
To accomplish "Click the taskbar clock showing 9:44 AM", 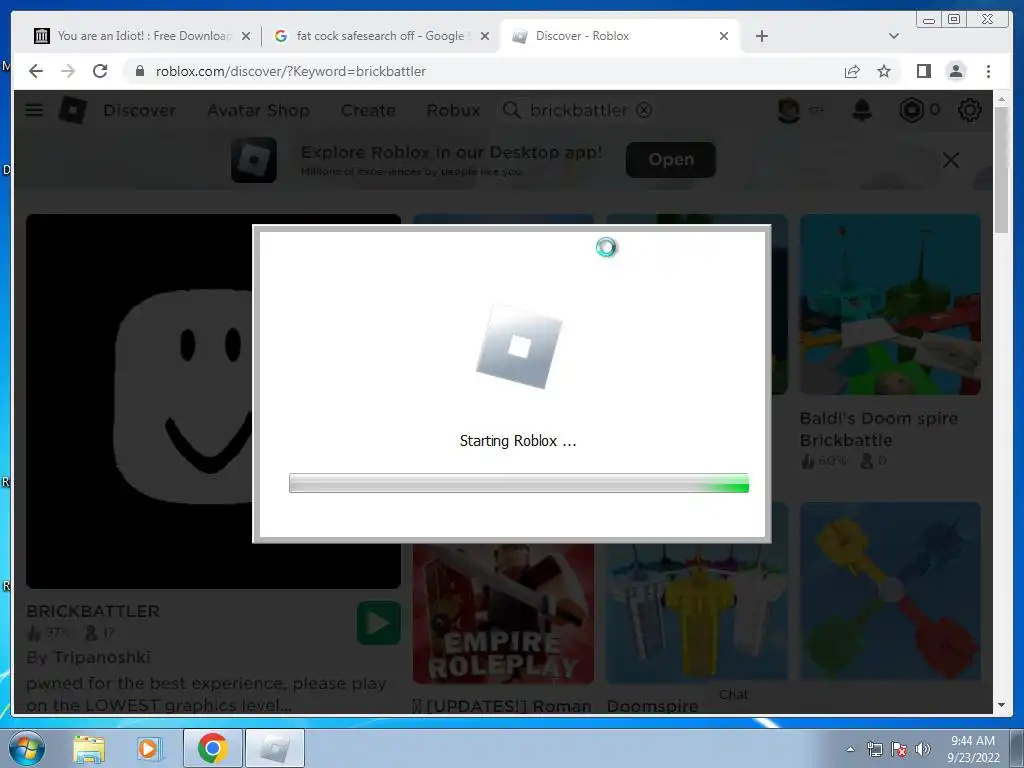I will point(973,749).
